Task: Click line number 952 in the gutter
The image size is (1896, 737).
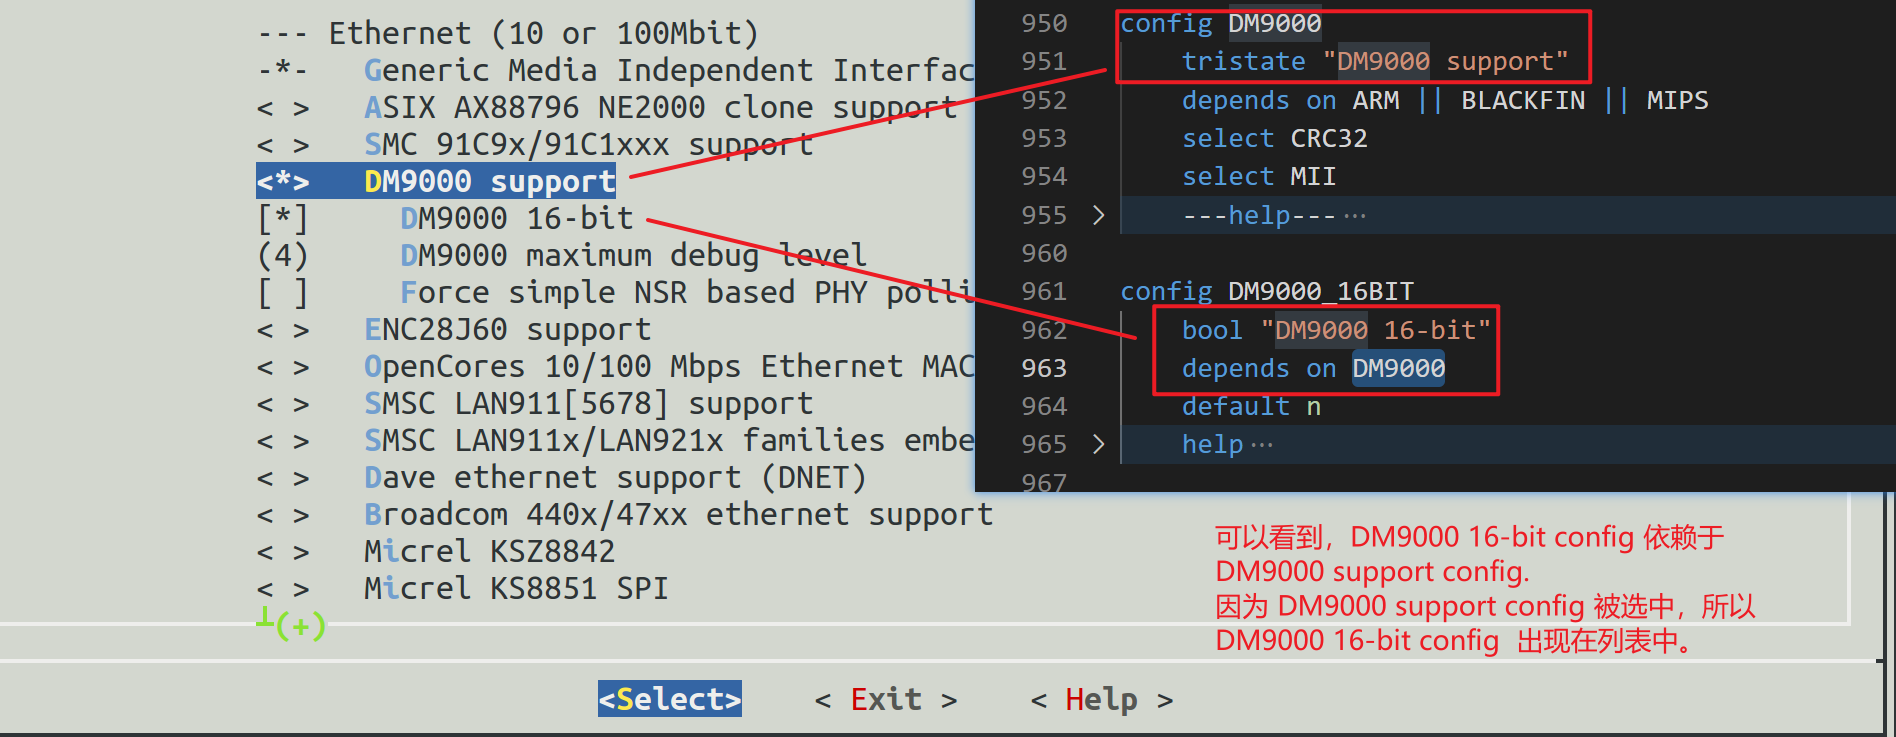Action: pos(1044,101)
